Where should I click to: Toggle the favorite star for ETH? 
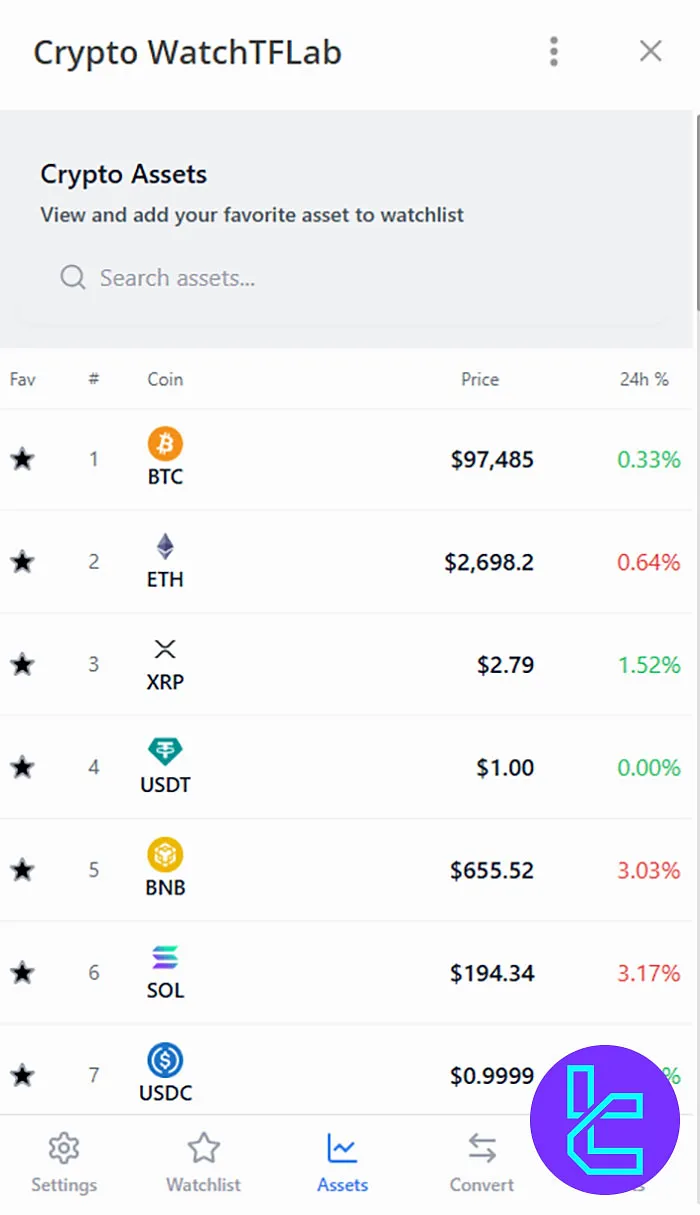click(22, 562)
